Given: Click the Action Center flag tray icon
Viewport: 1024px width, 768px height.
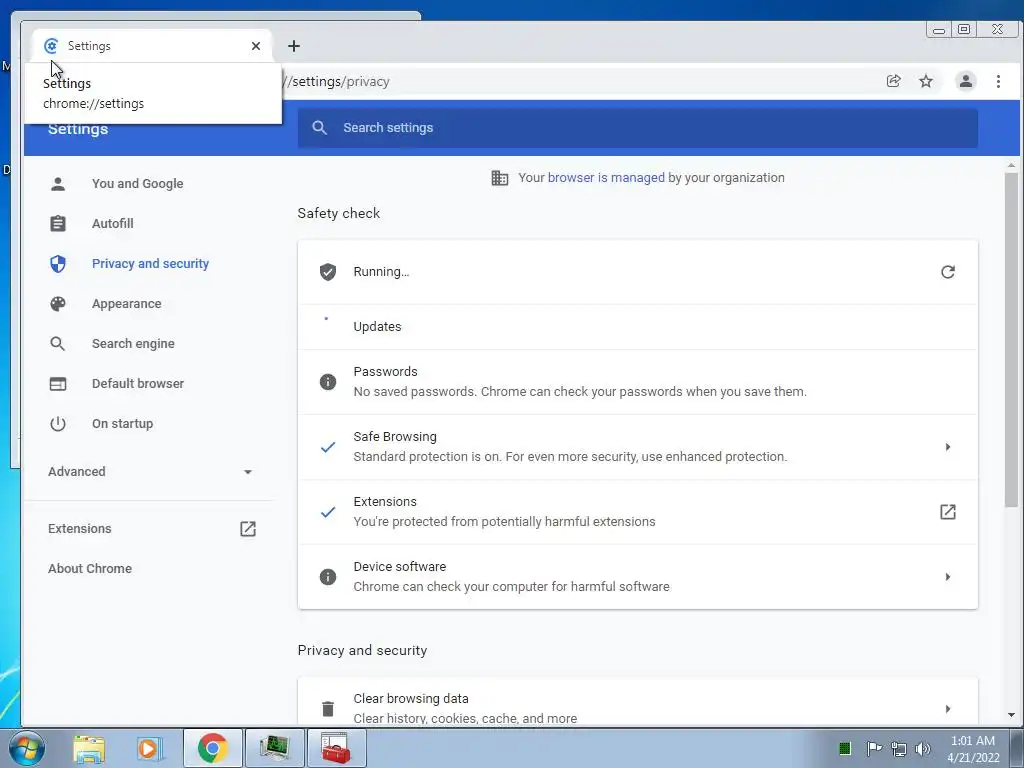Looking at the screenshot, I should pyautogui.click(x=874, y=748).
